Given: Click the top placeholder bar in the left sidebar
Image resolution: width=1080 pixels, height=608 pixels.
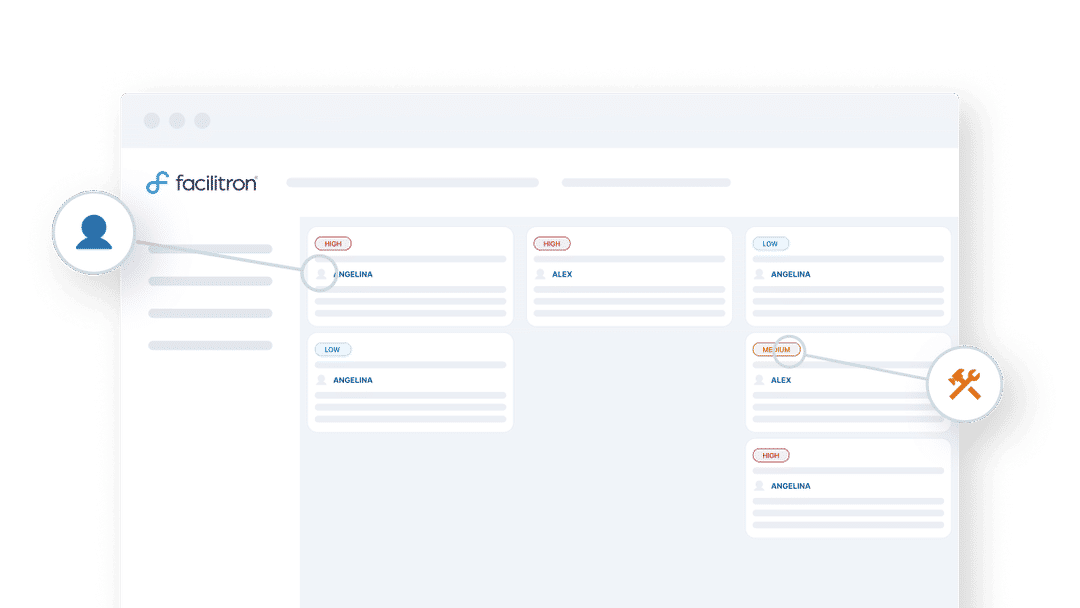Looking at the screenshot, I should pos(210,248).
